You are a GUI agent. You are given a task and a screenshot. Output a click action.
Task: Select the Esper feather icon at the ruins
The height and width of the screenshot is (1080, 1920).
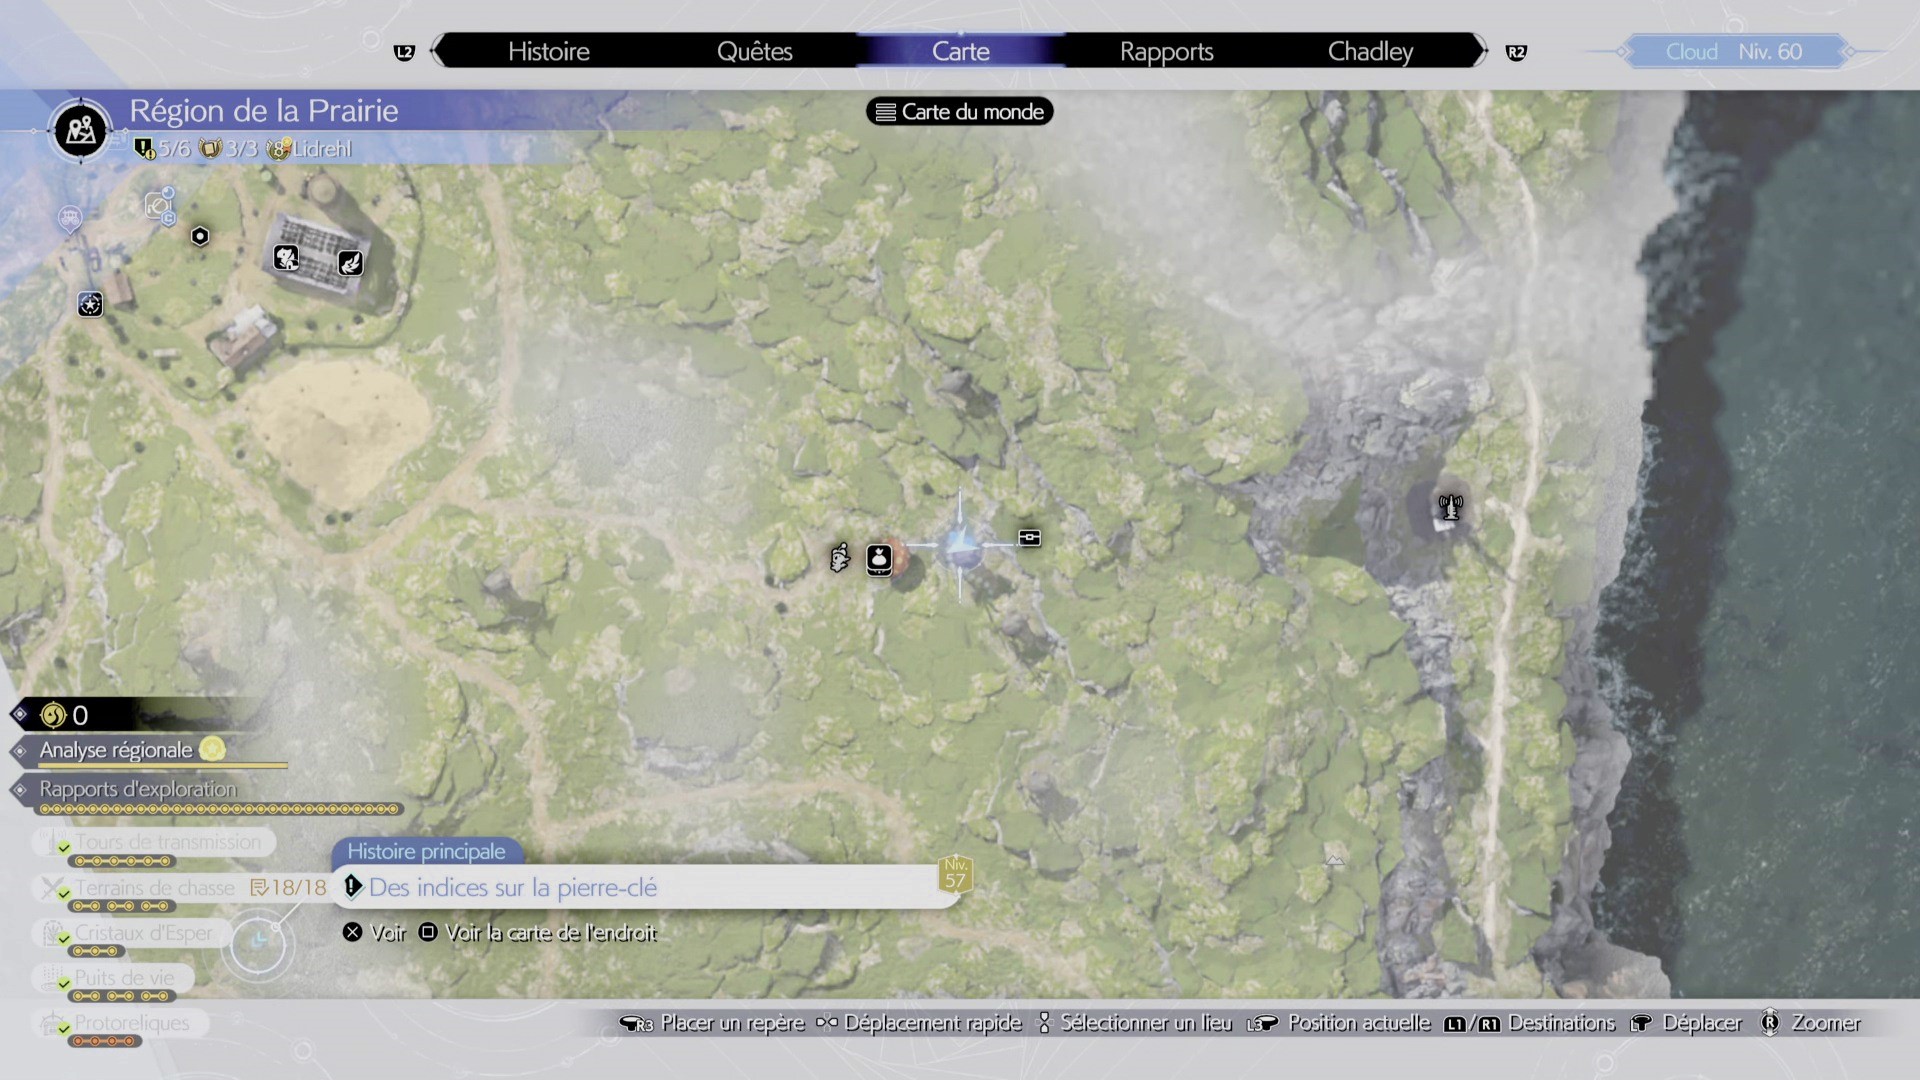point(349,262)
